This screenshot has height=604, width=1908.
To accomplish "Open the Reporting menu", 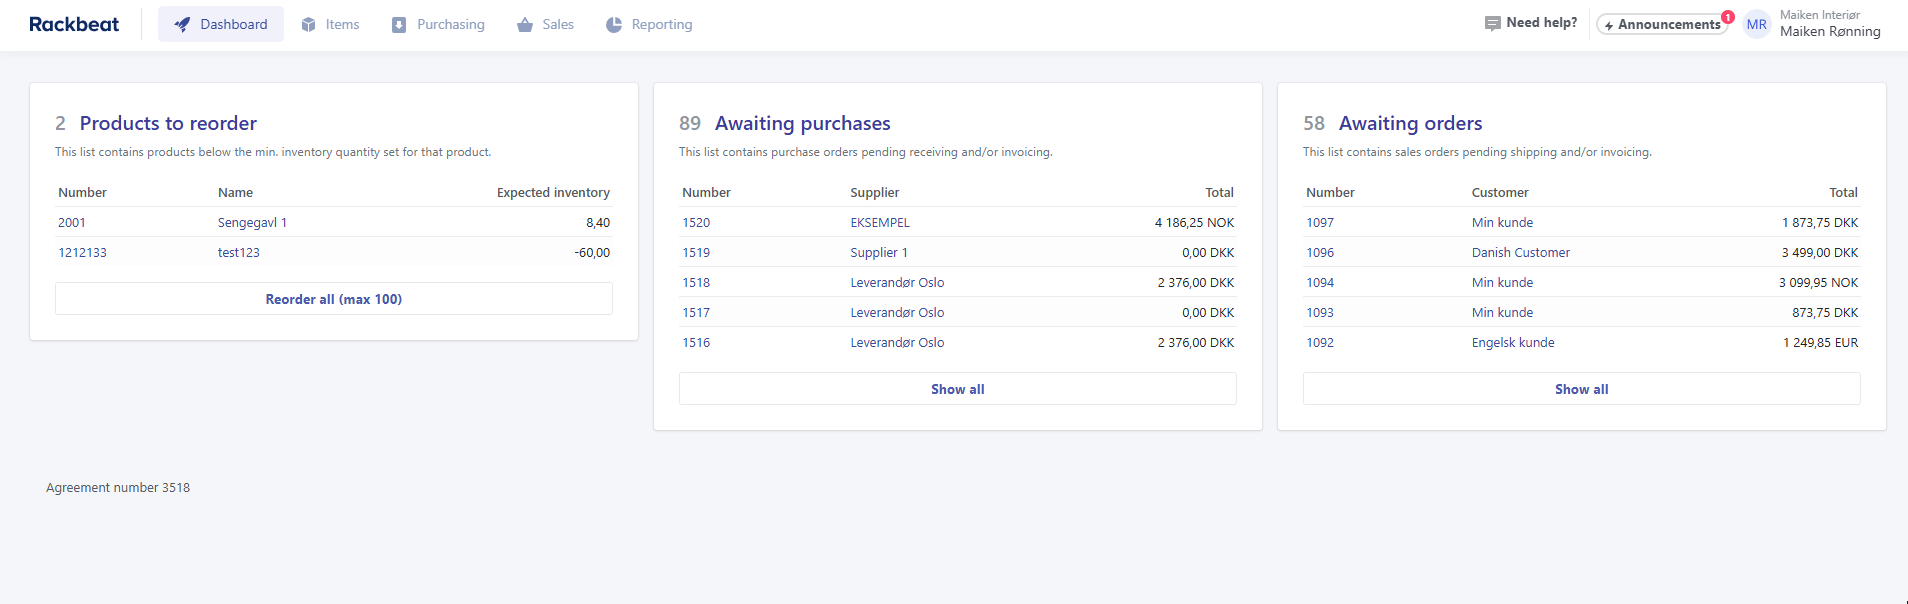I will pos(661,25).
